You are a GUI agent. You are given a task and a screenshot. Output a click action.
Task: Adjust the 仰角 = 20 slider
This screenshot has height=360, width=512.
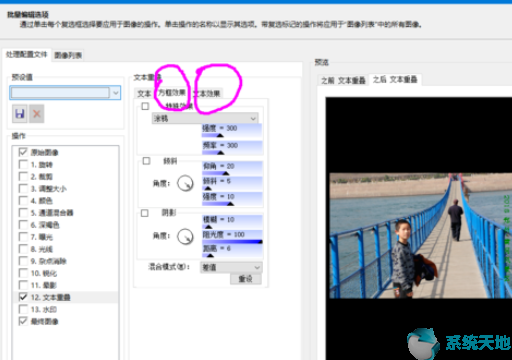tap(232, 168)
